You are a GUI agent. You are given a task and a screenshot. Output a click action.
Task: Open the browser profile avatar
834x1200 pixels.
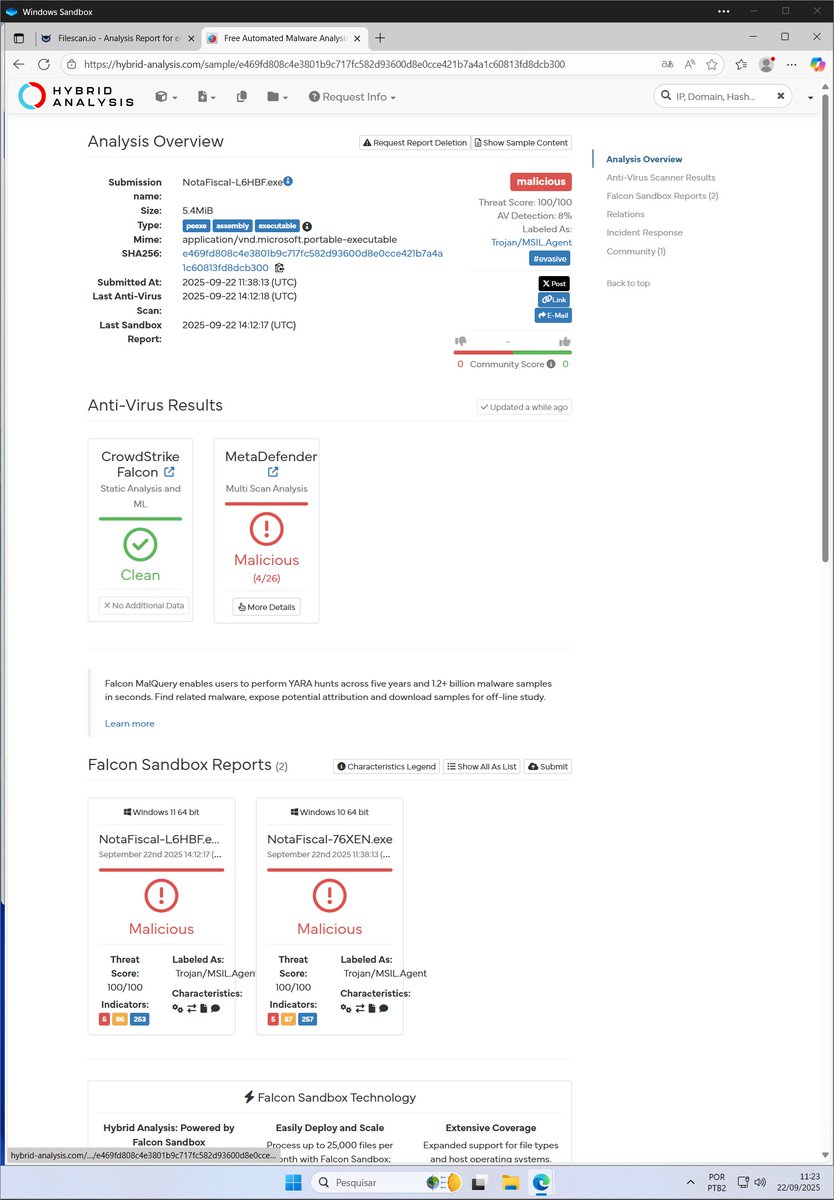tap(767, 64)
